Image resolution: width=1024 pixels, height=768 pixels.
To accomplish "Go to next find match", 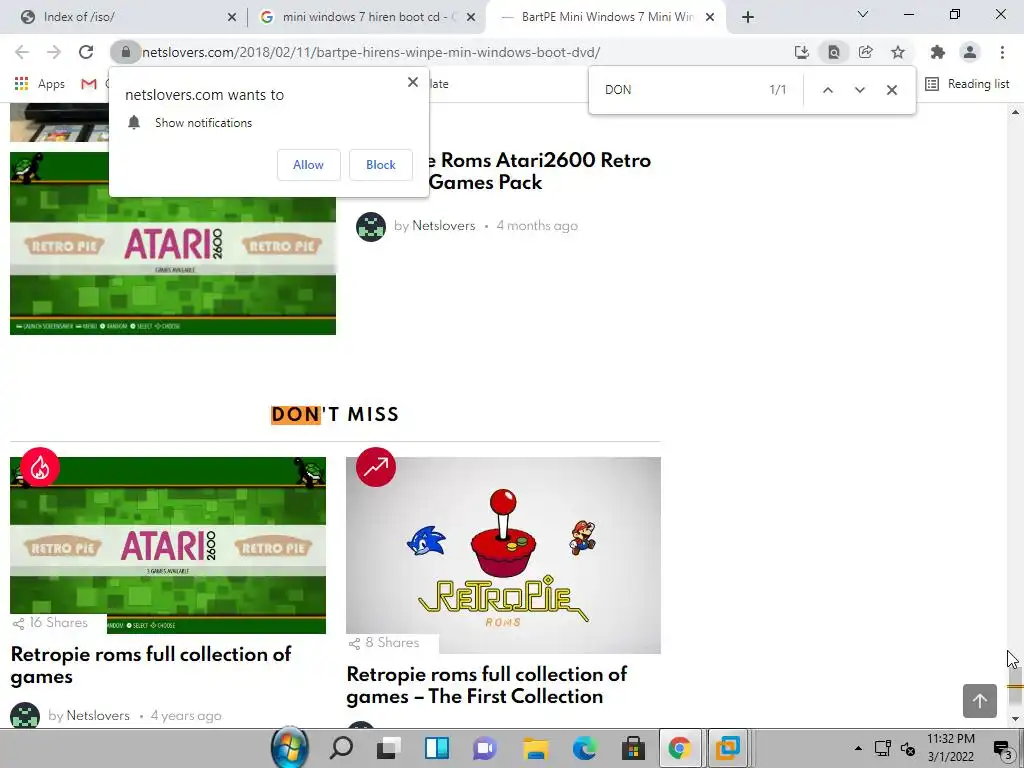I will [859, 90].
